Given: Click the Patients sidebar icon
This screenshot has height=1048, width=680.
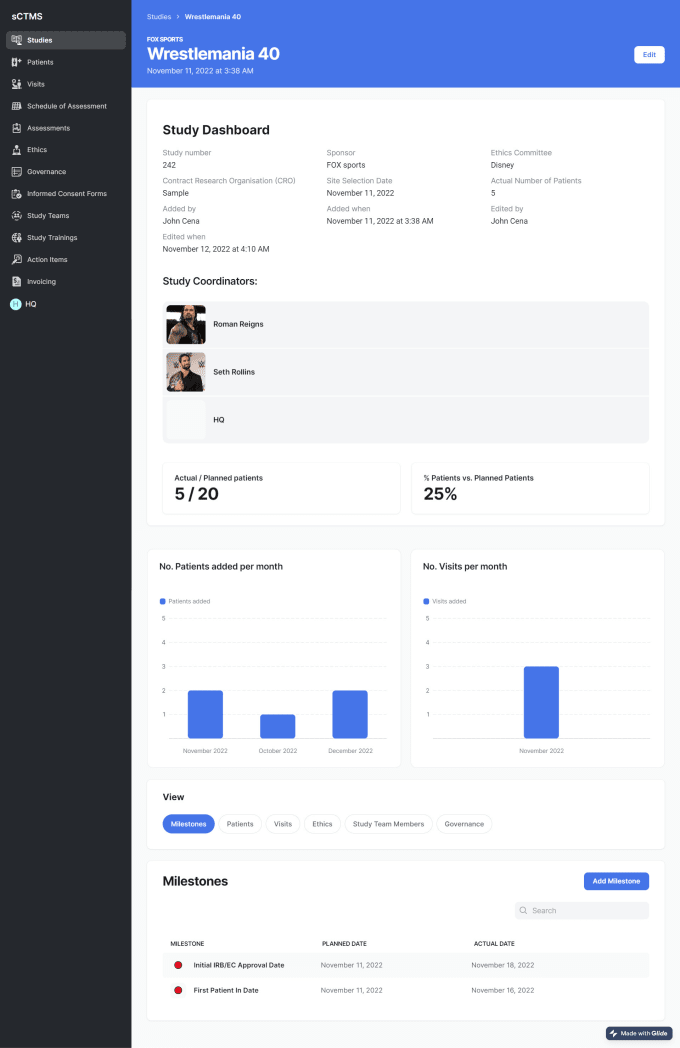Looking at the screenshot, I should click(17, 62).
